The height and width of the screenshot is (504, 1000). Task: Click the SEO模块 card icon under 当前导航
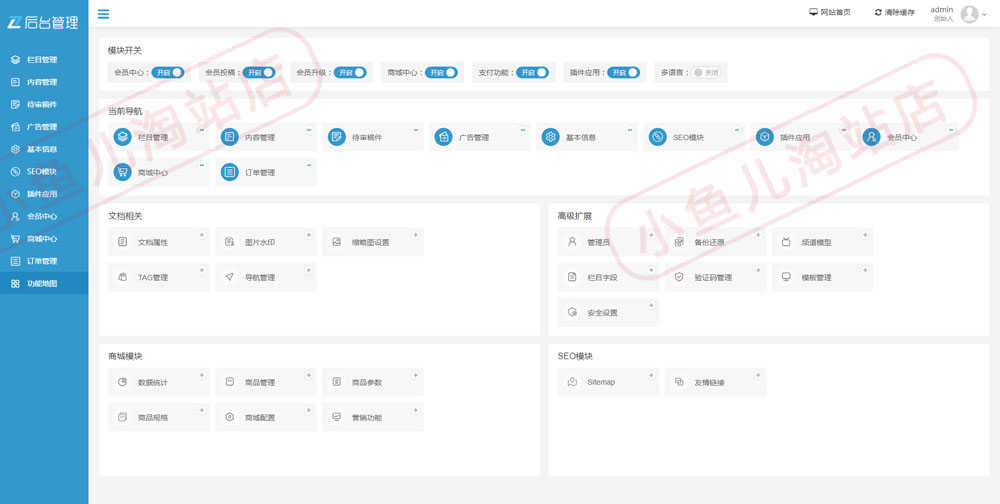pyautogui.click(x=658, y=137)
